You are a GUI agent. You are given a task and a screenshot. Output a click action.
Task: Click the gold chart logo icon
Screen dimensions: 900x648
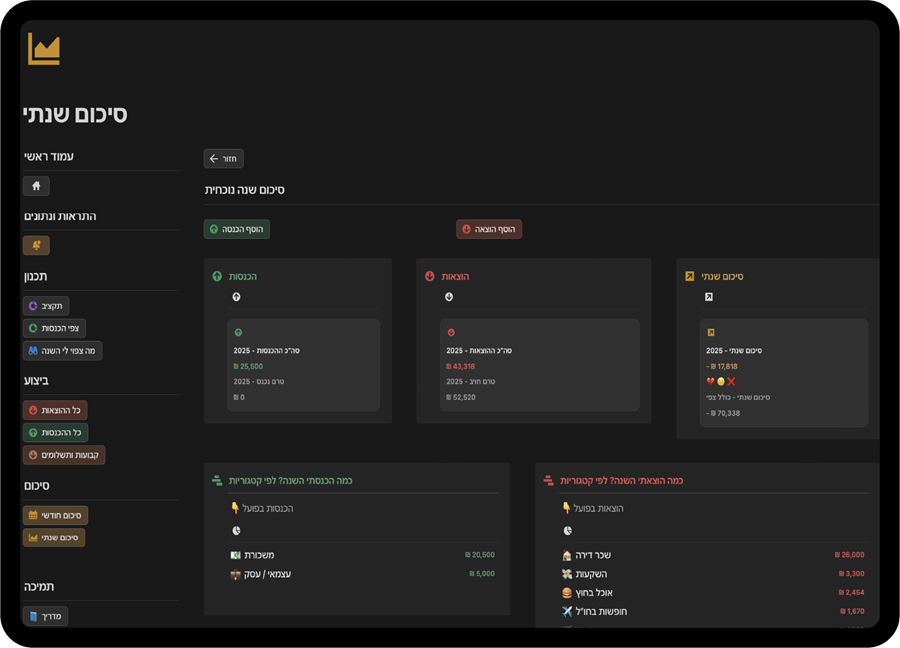point(44,49)
